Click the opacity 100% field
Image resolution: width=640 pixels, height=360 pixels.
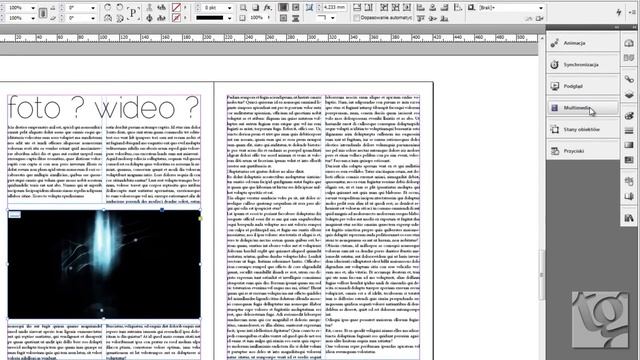click(256, 18)
